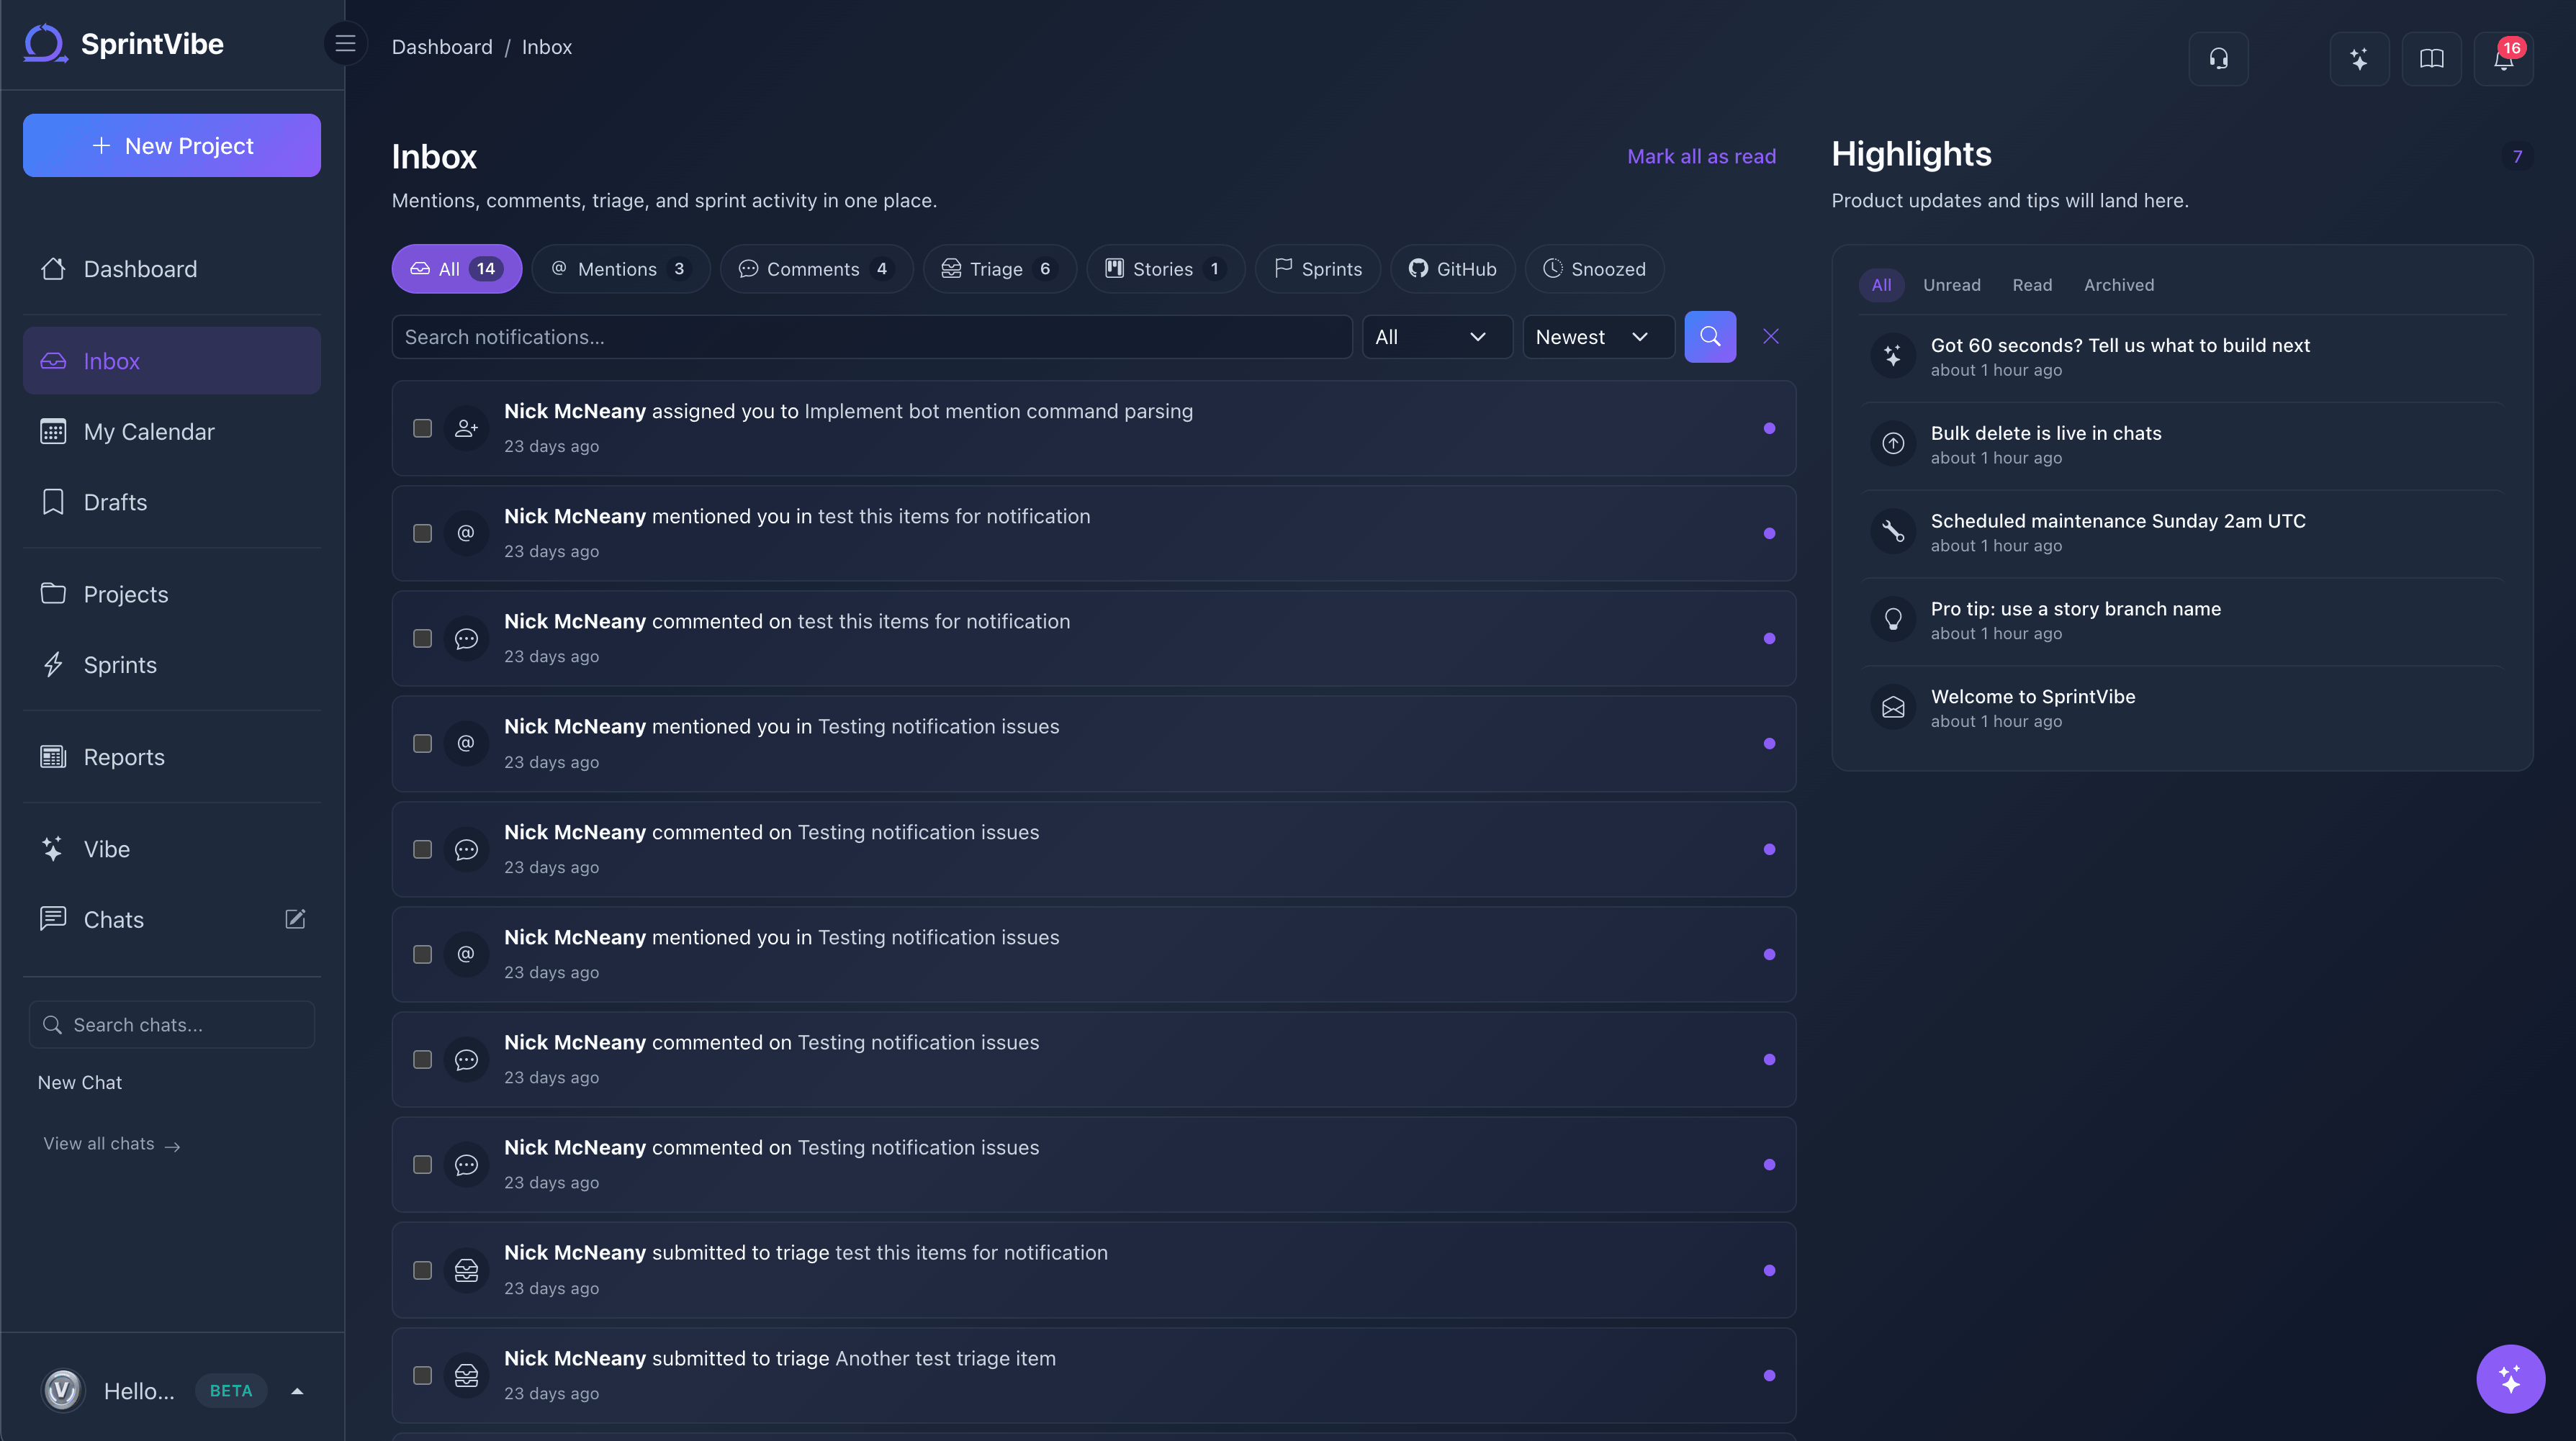Check the 'assigned you to Implement bot mention' notification

point(422,428)
